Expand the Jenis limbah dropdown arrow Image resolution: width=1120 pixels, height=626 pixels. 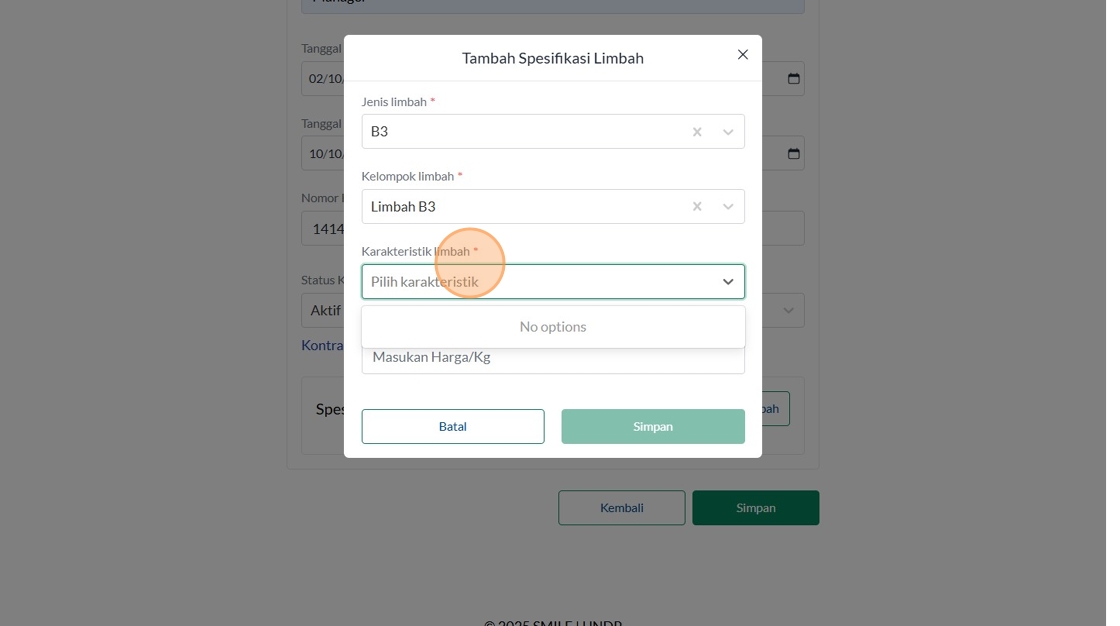(728, 132)
